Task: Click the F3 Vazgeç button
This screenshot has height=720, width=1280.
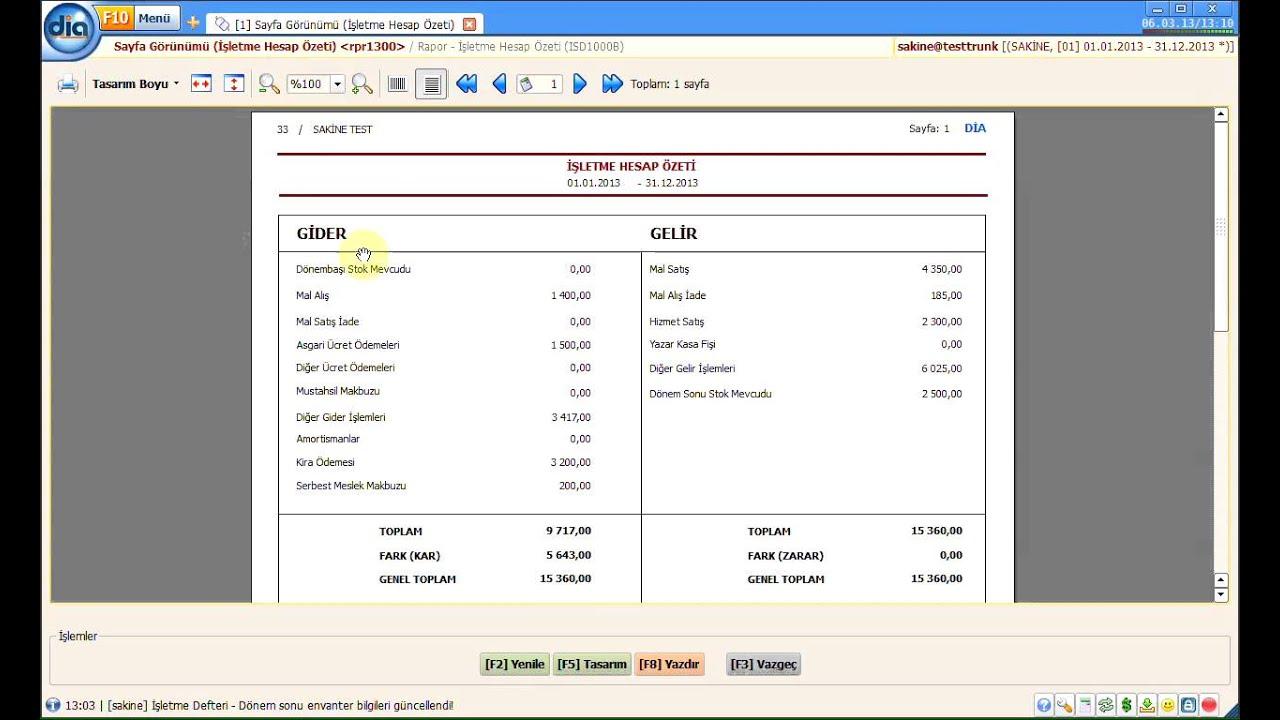Action: click(x=764, y=664)
